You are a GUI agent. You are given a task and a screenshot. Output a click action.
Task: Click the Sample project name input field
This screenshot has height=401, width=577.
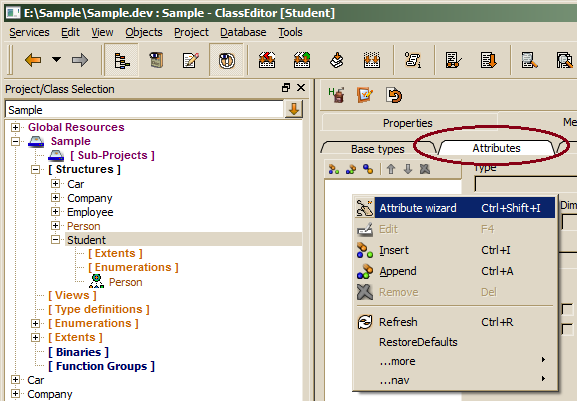click(x=144, y=110)
